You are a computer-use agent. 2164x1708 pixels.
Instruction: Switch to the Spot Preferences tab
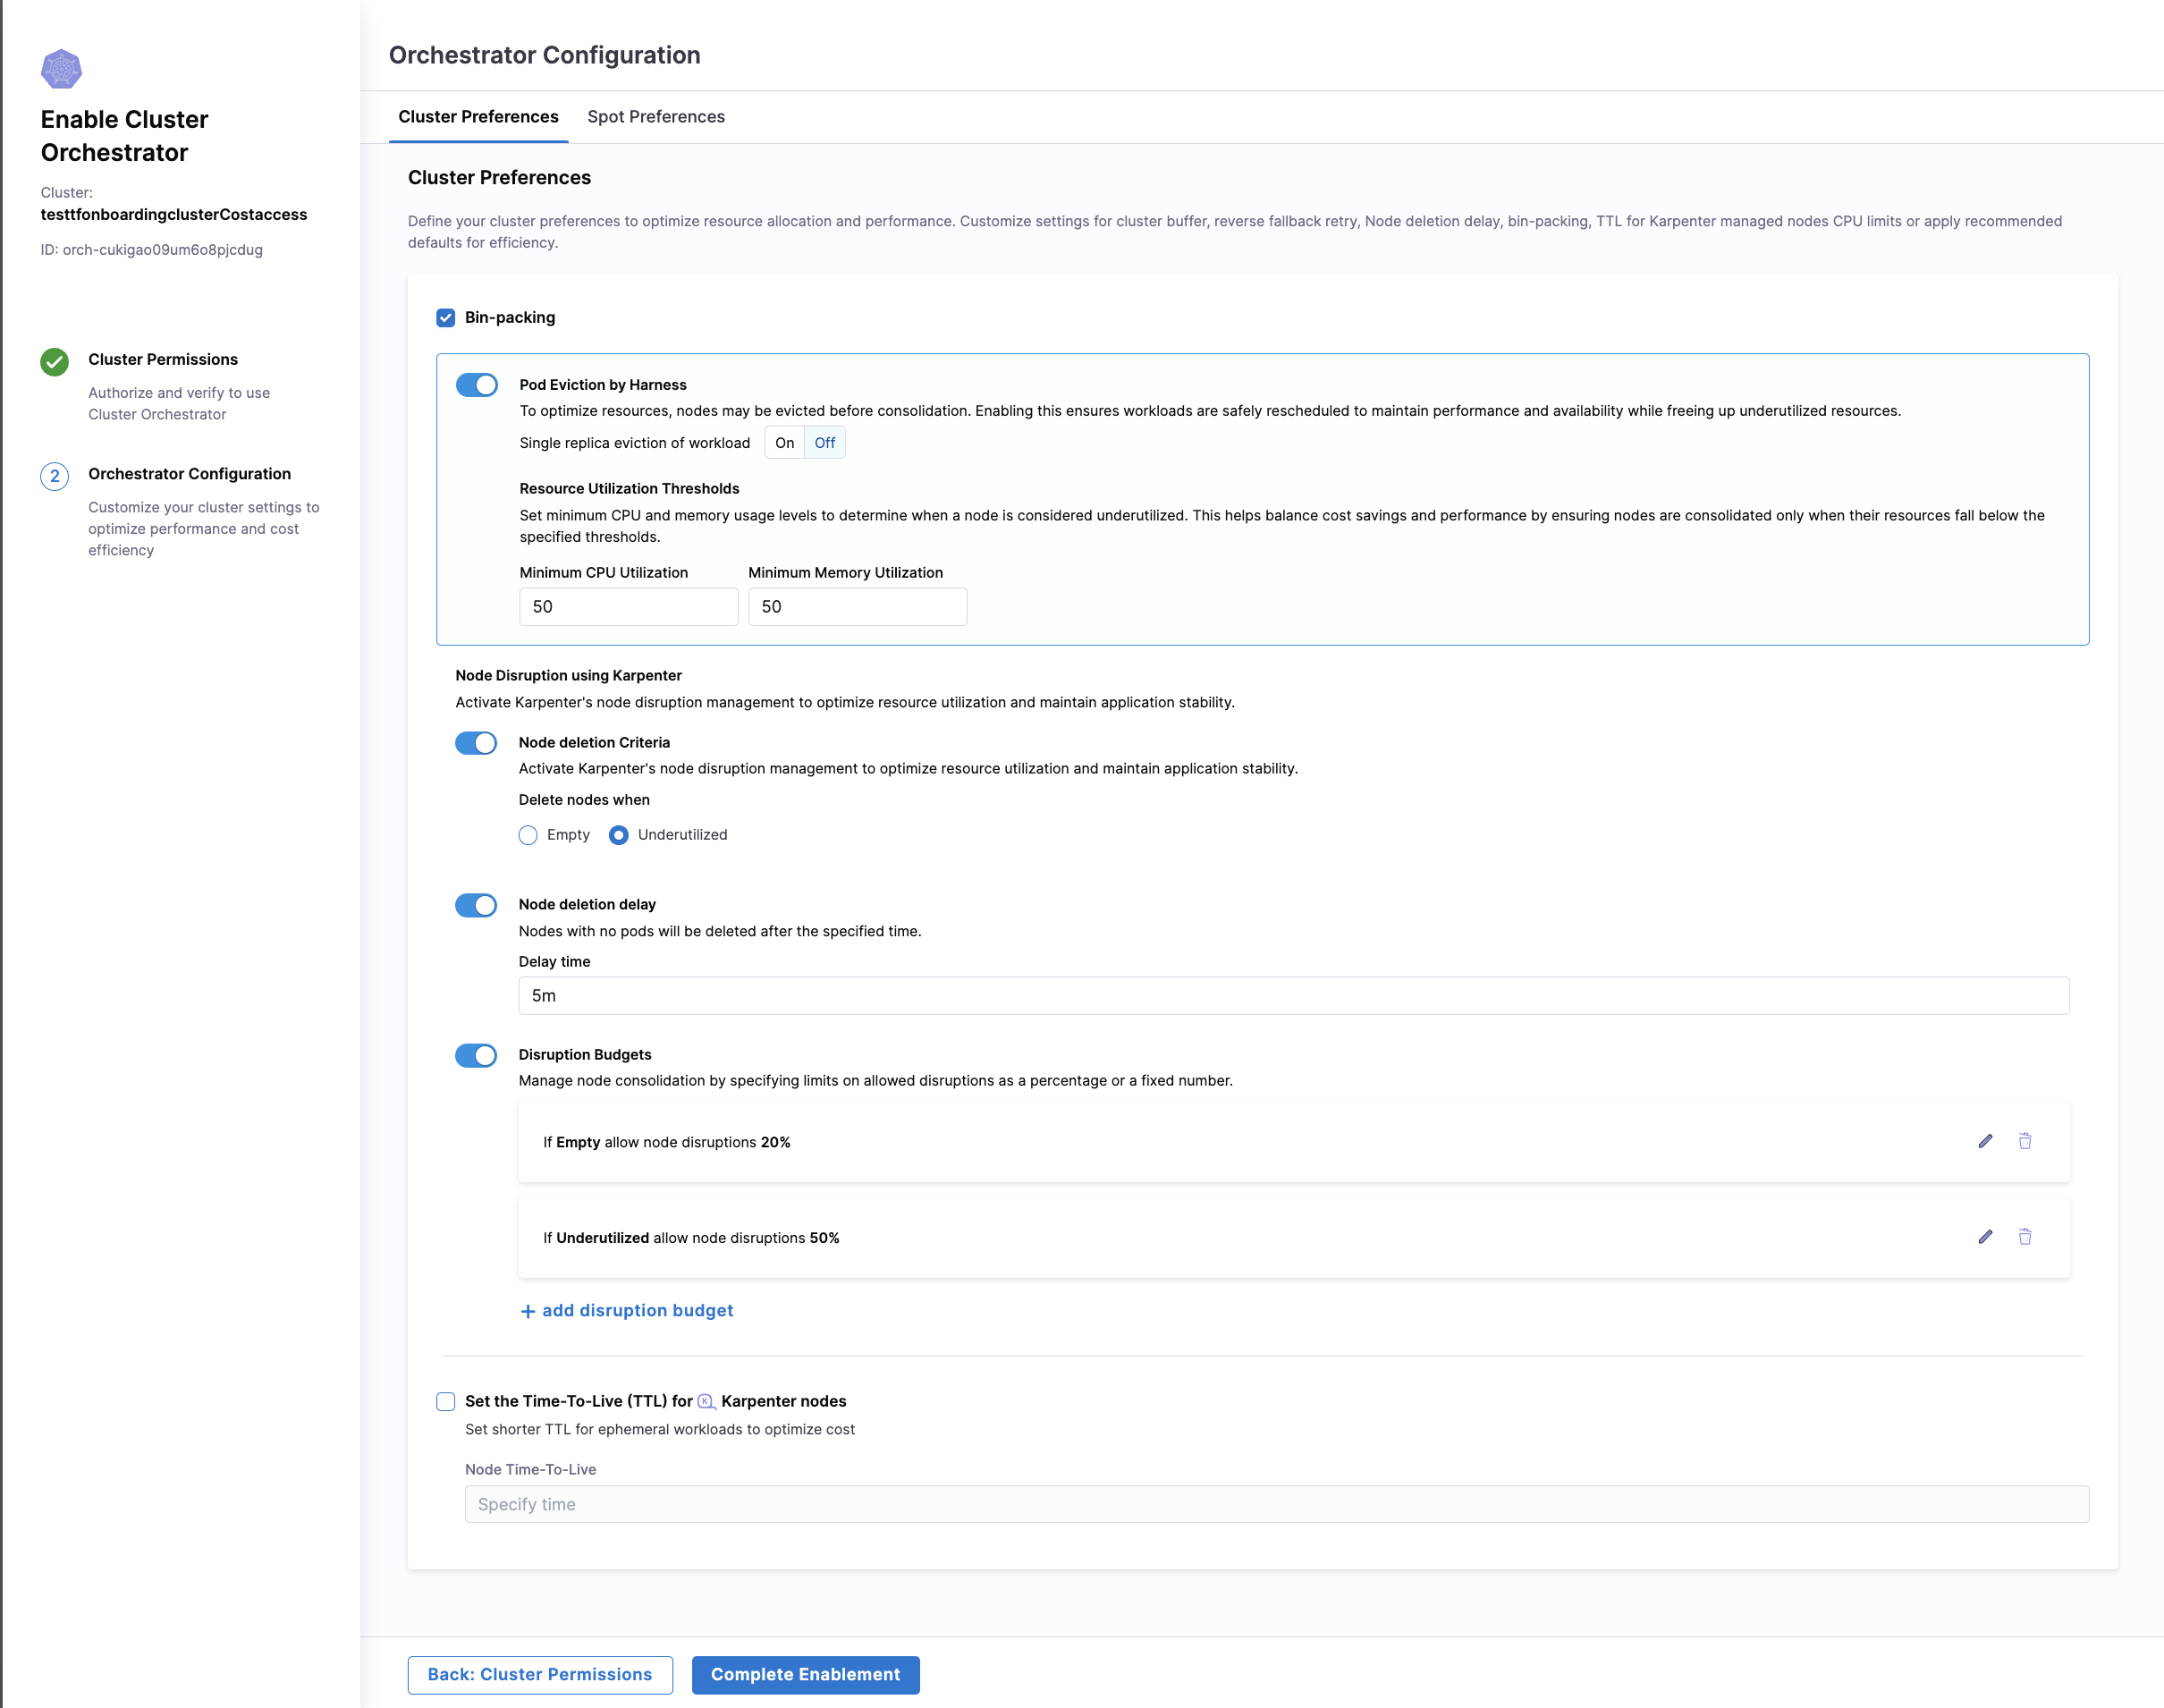pos(656,117)
